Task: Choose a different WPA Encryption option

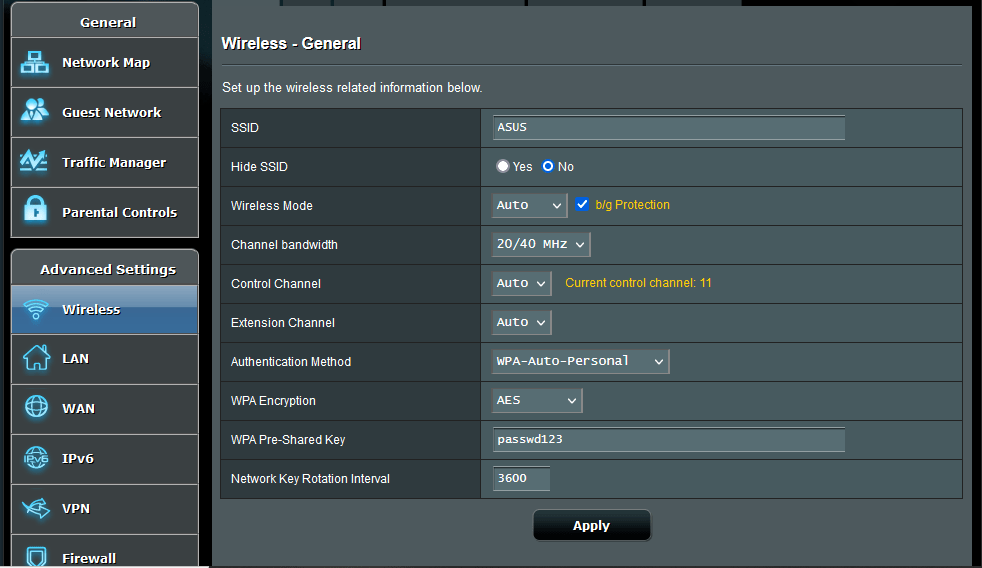Action: click(x=537, y=400)
